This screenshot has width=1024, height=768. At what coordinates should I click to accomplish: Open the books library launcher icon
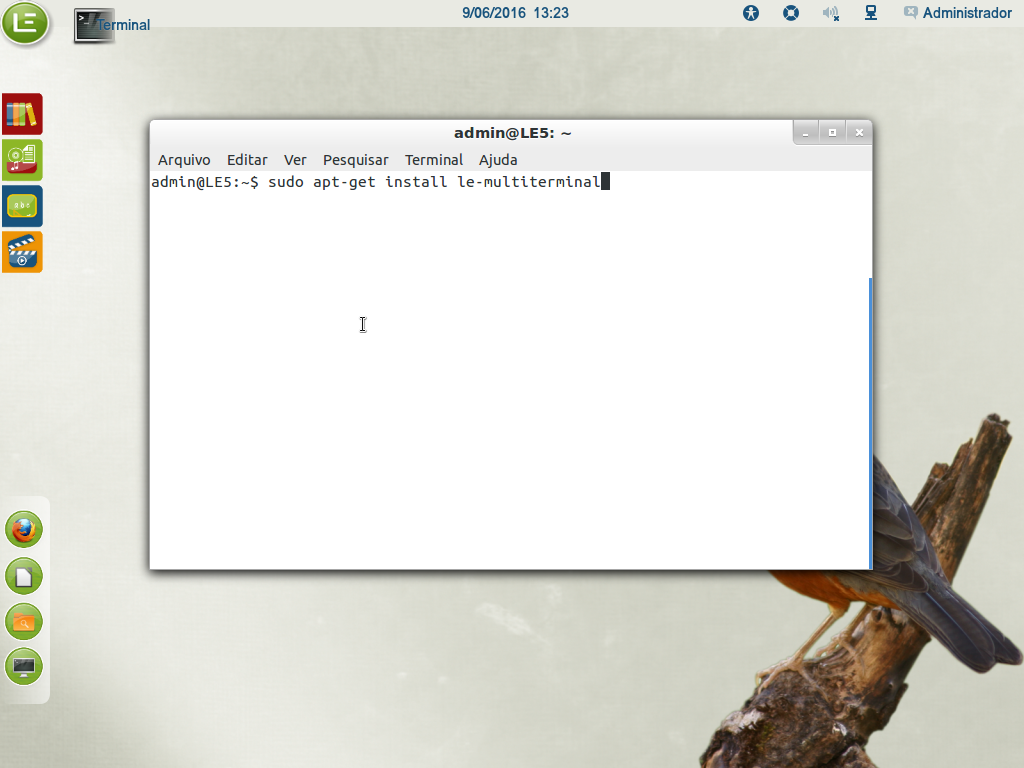pyautogui.click(x=22, y=114)
